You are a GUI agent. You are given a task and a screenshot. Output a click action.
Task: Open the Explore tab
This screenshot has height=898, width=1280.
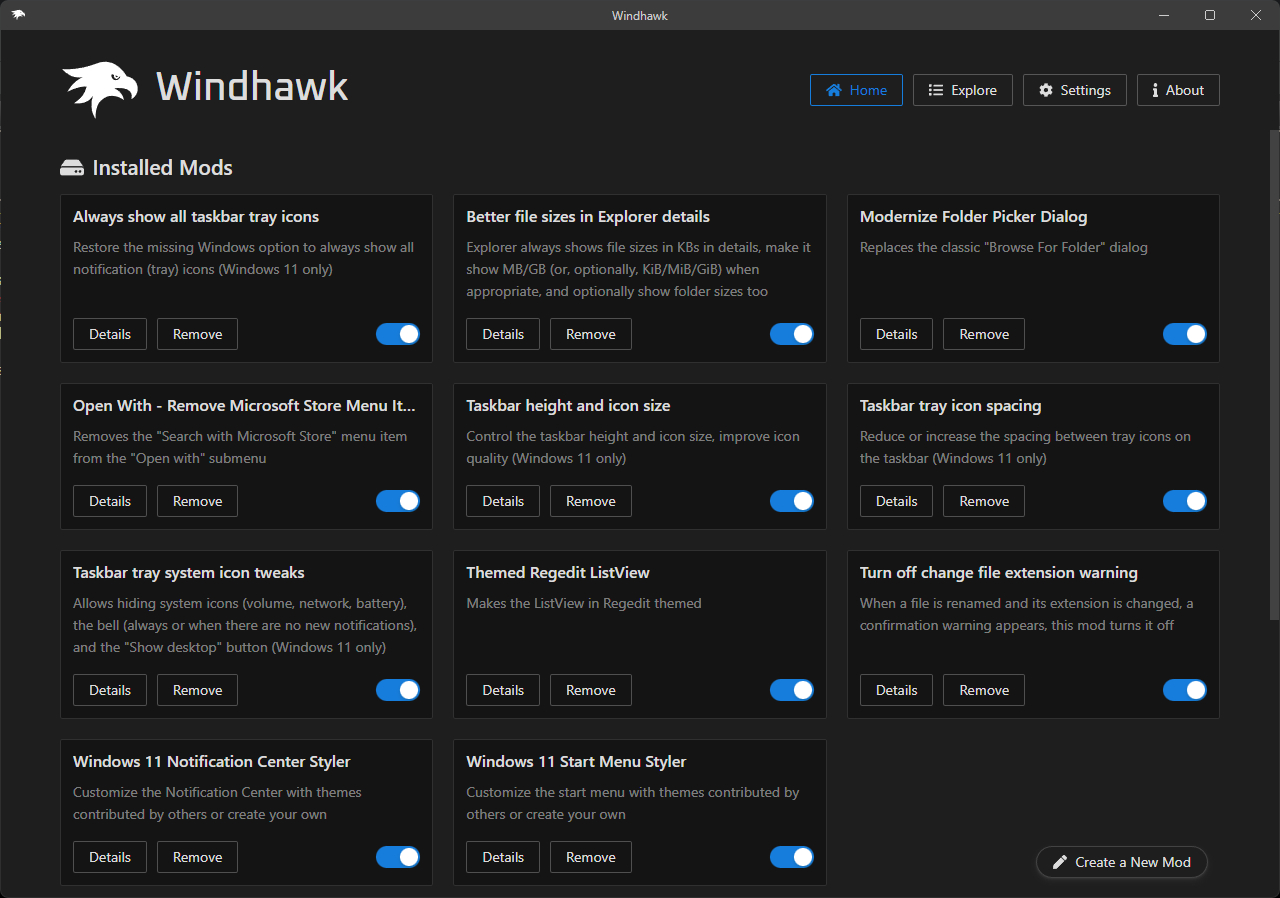[962, 90]
